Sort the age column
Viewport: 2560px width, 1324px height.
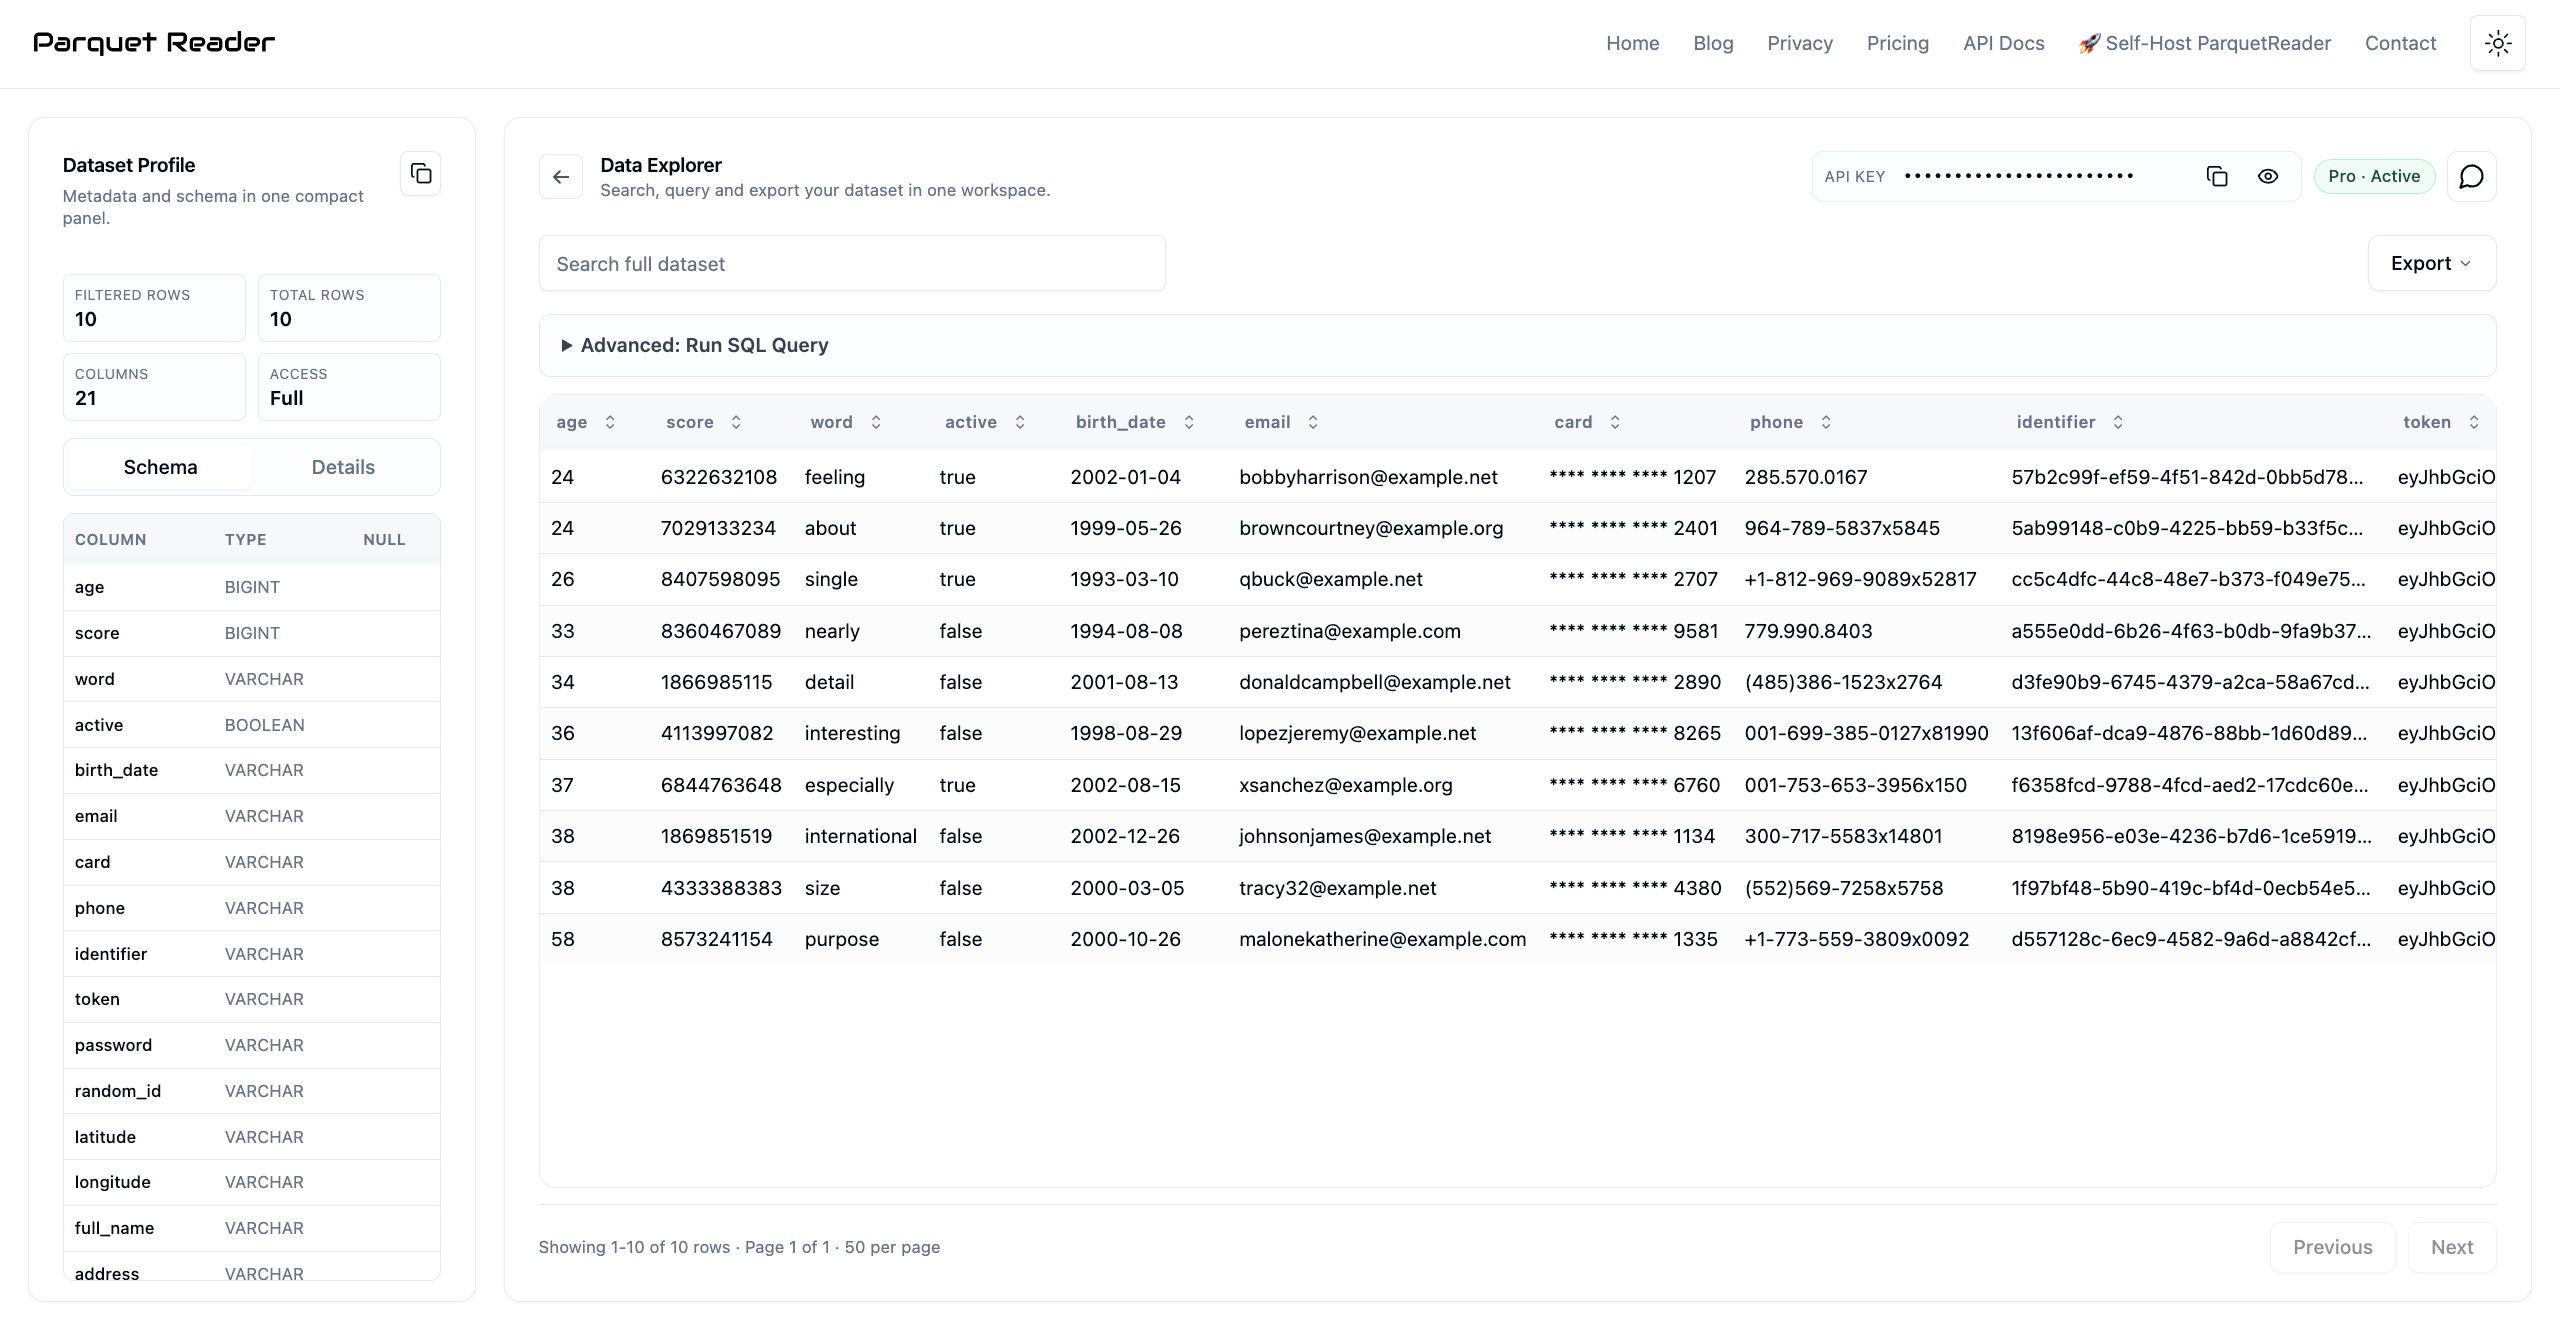pyautogui.click(x=611, y=422)
